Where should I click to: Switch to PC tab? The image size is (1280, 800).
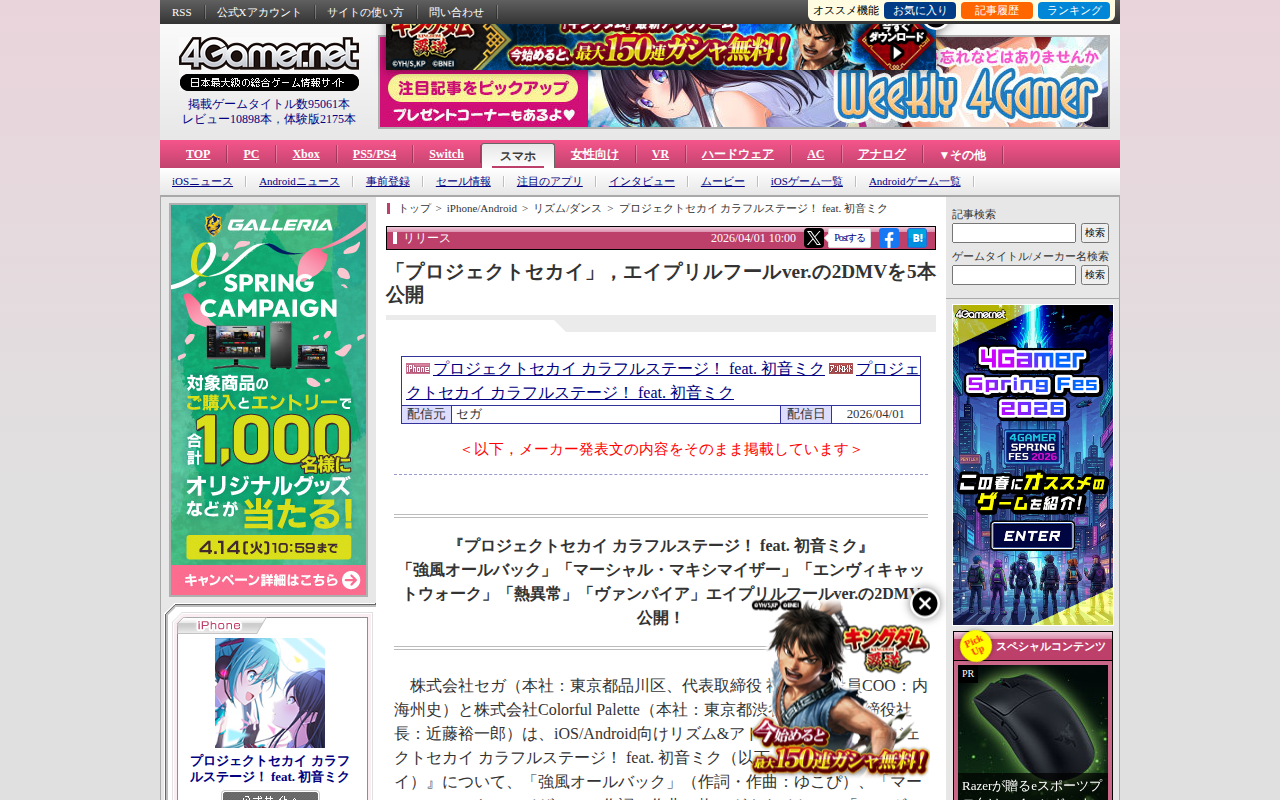[x=251, y=154]
